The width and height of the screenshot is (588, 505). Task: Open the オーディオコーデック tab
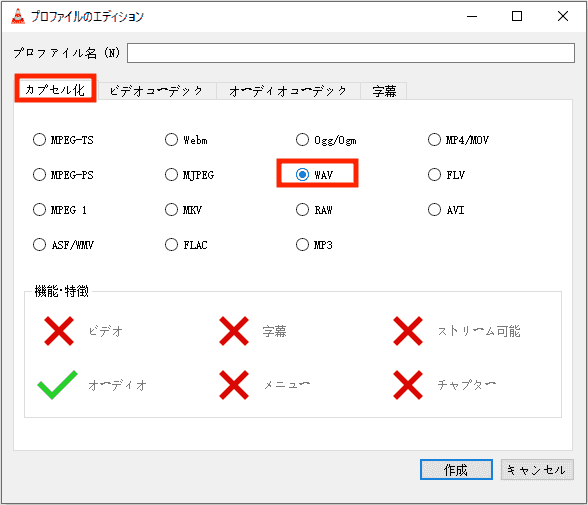pyautogui.click(x=288, y=91)
